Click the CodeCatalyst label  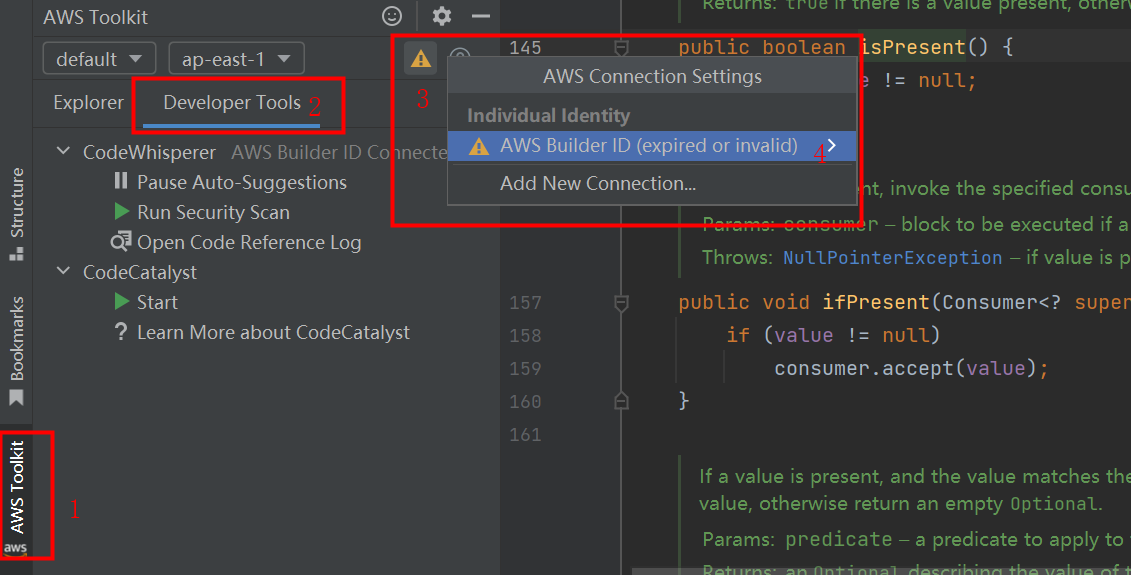(x=140, y=272)
